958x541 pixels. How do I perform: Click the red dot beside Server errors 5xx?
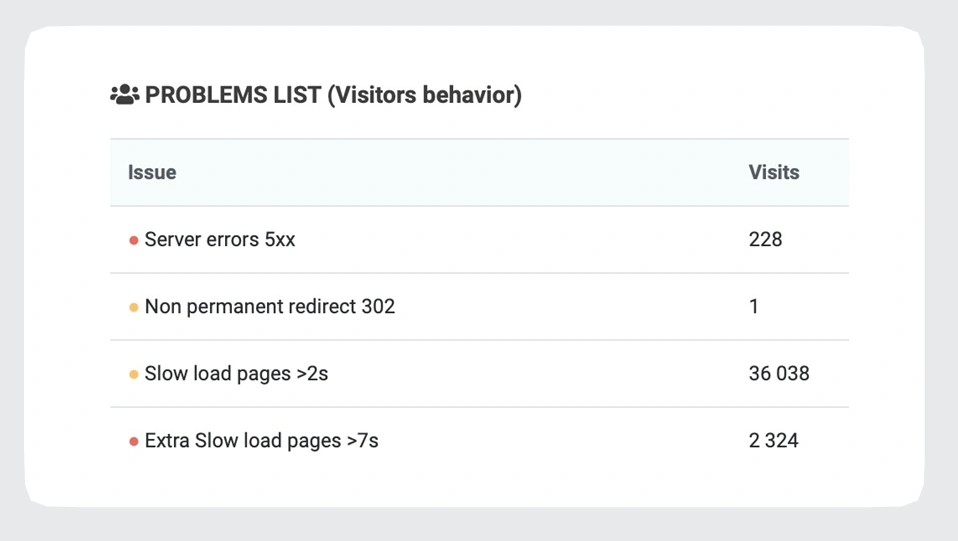tap(134, 240)
